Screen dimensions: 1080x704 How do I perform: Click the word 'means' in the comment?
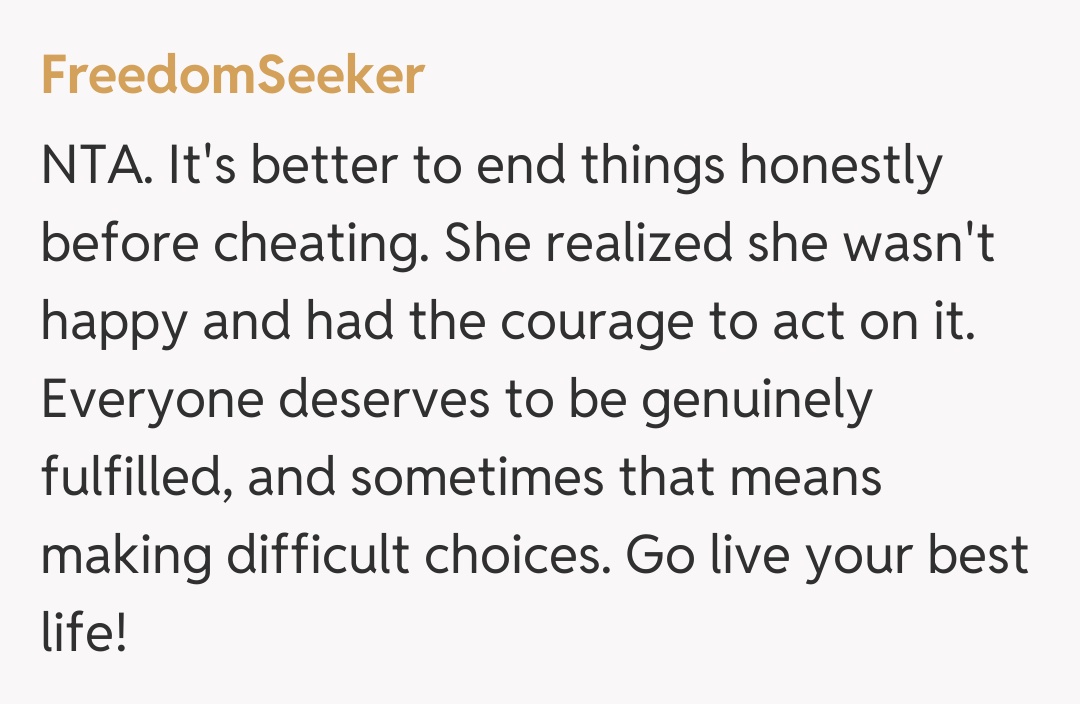pos(807,478)
